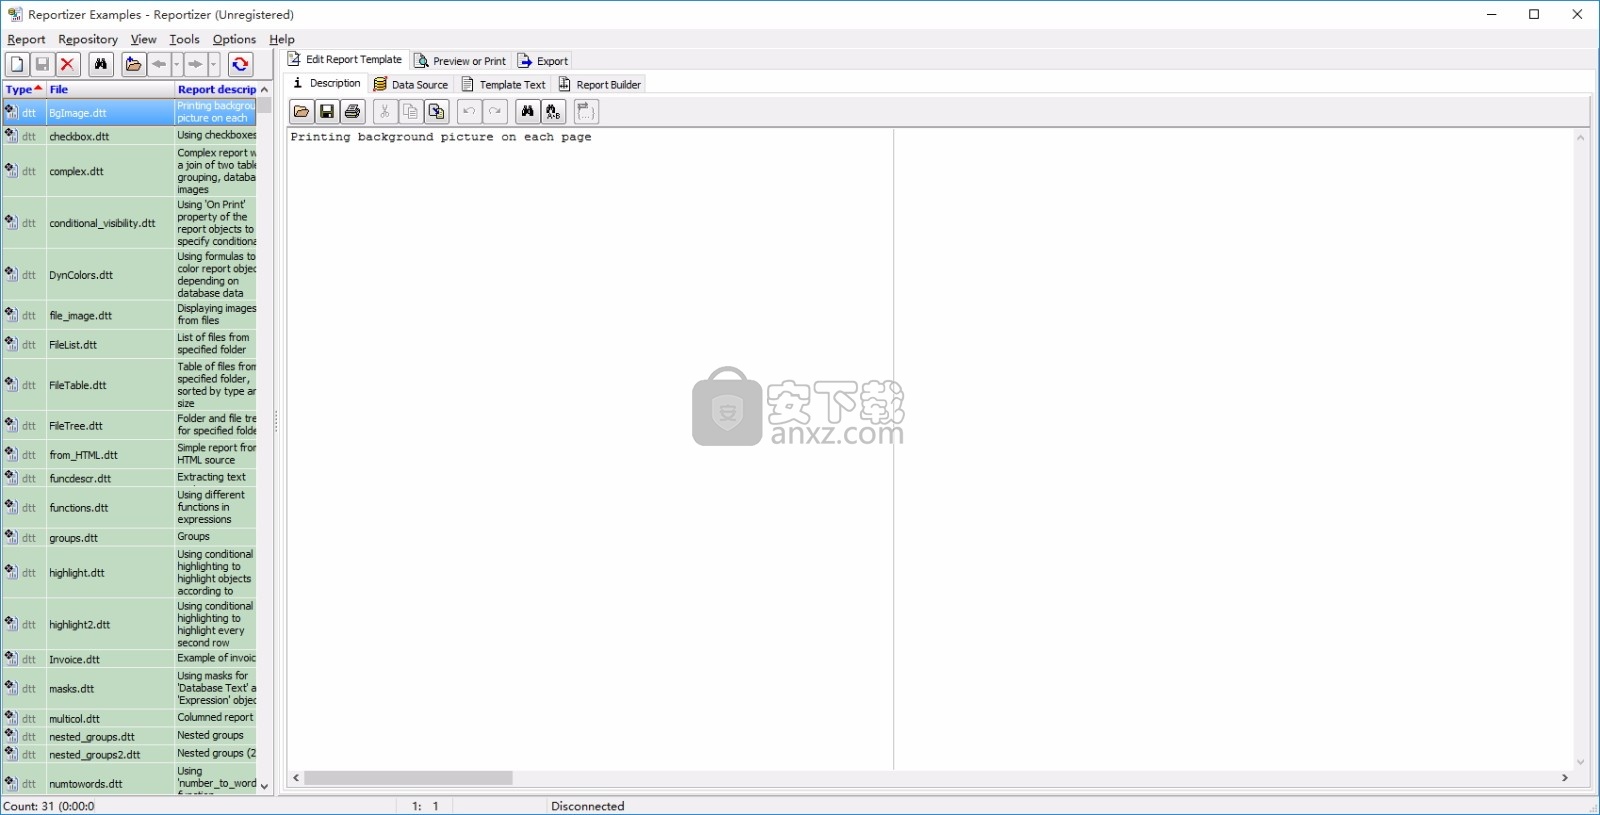Select highlight2.dtt in the report list
The width and height of the screenshot is (1600, 815).
click(x=129, y=624)
